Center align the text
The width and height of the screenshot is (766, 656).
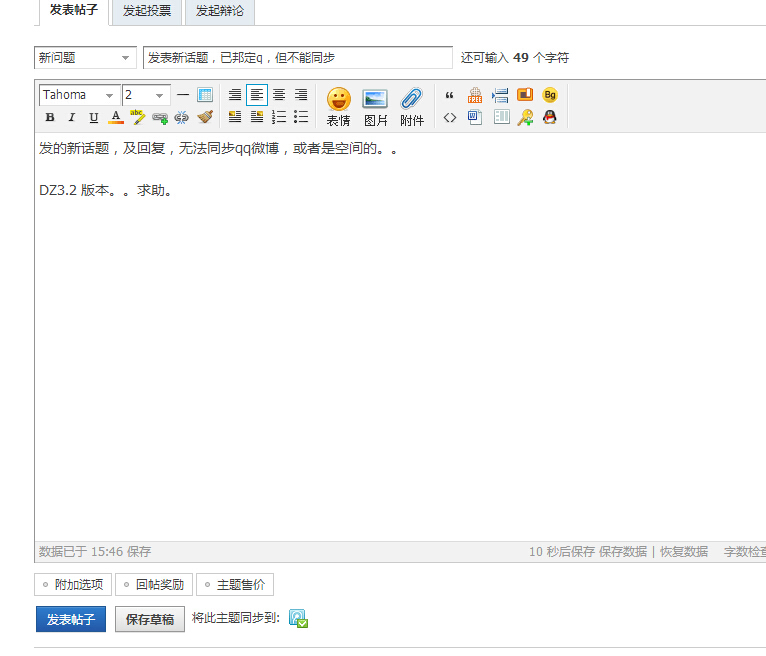click(x=279, y=95)
